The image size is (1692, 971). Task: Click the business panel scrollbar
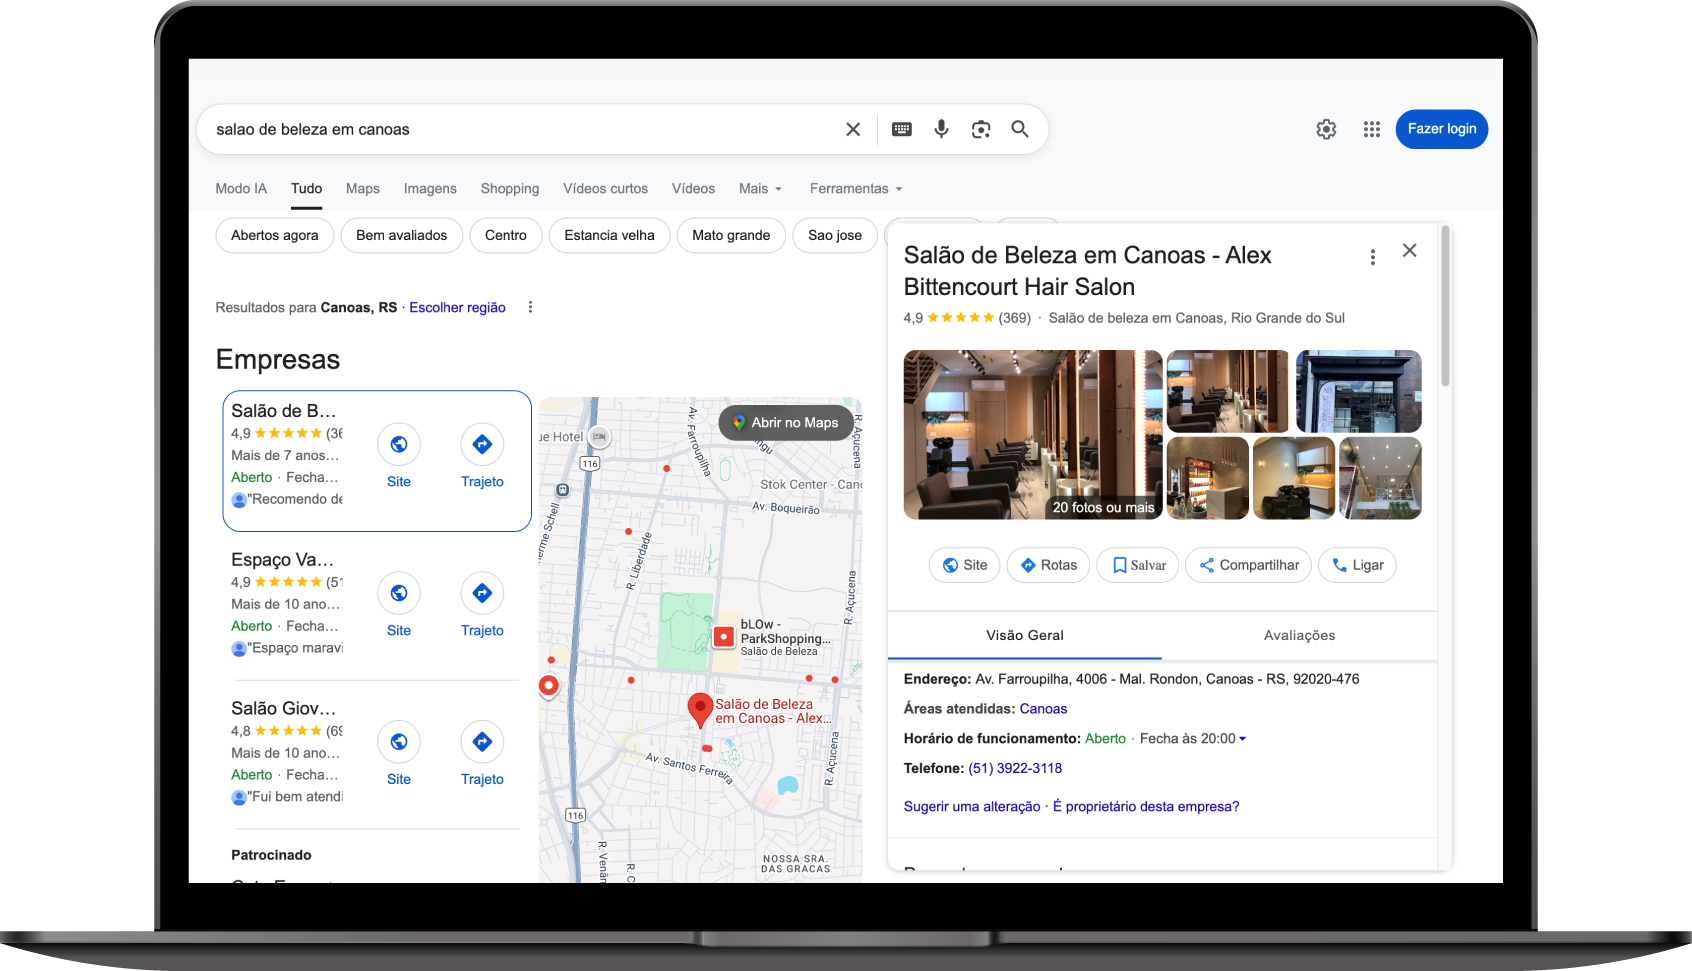(1446, 306)
